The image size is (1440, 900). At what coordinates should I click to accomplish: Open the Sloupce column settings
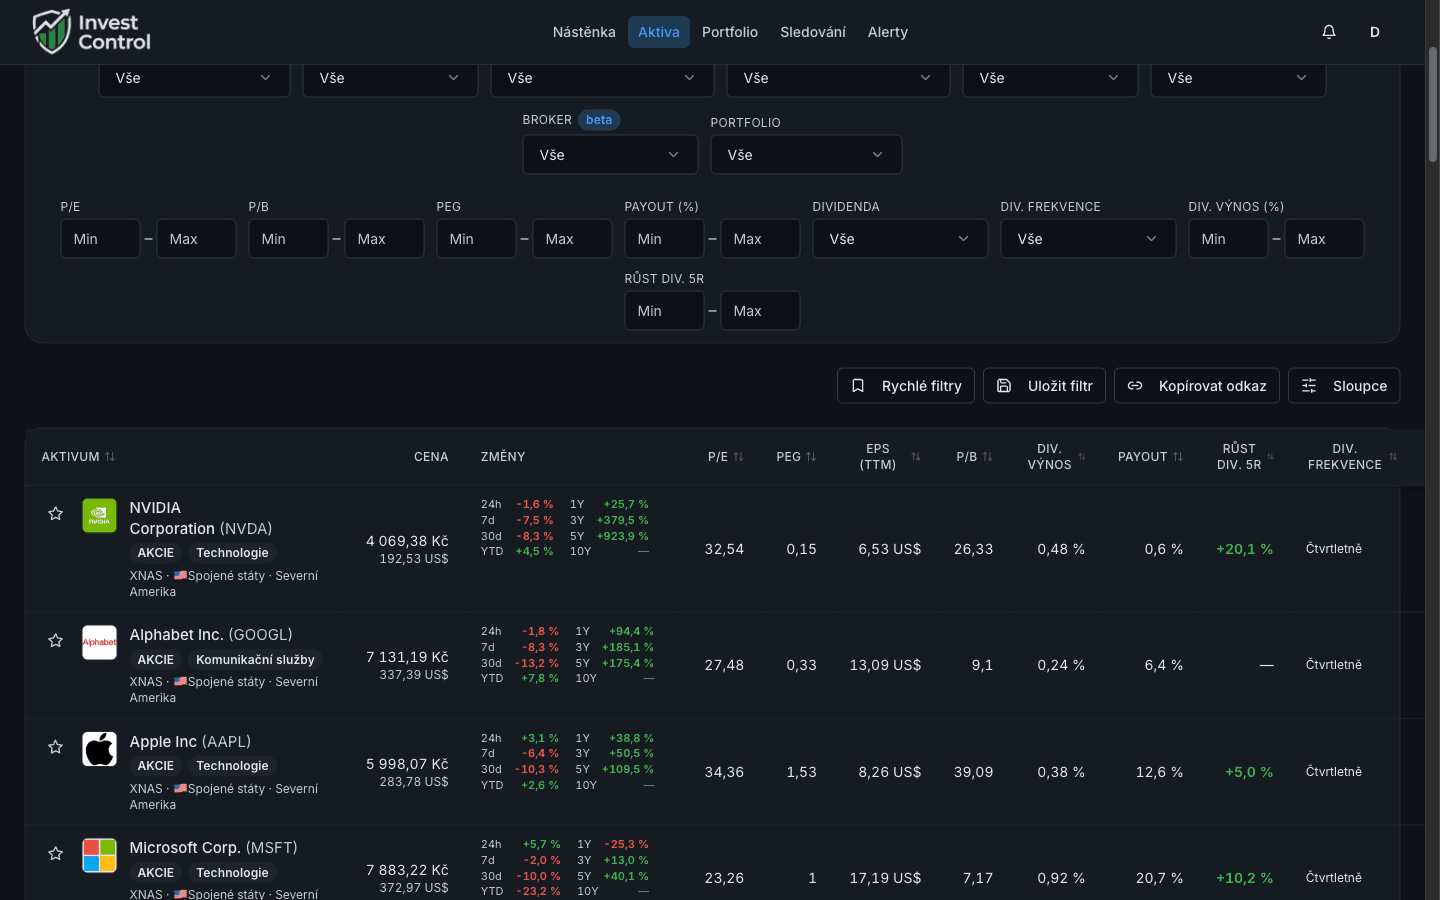[1344, 386]
